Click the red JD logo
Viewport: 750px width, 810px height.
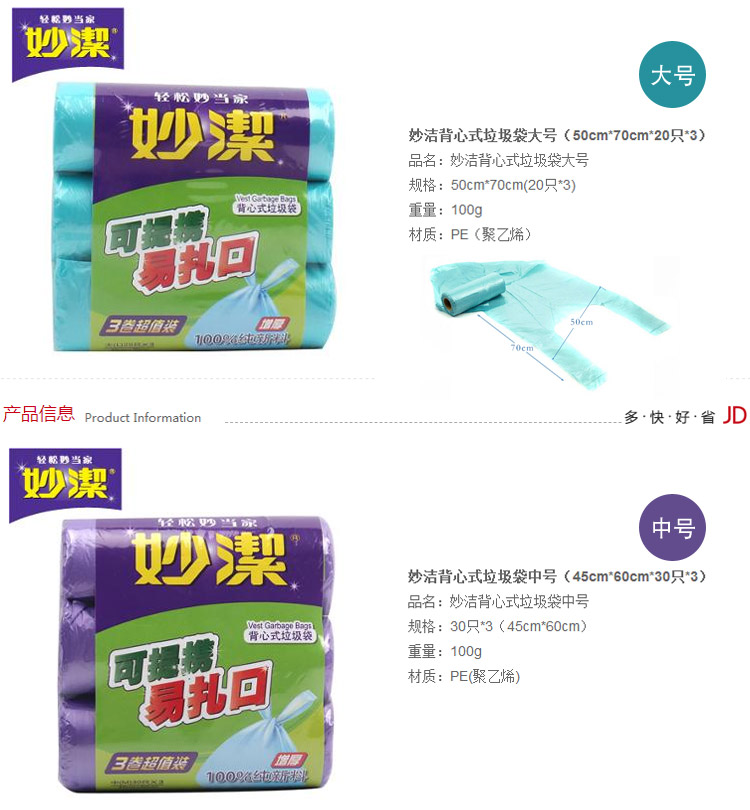(x=735, y=415)
